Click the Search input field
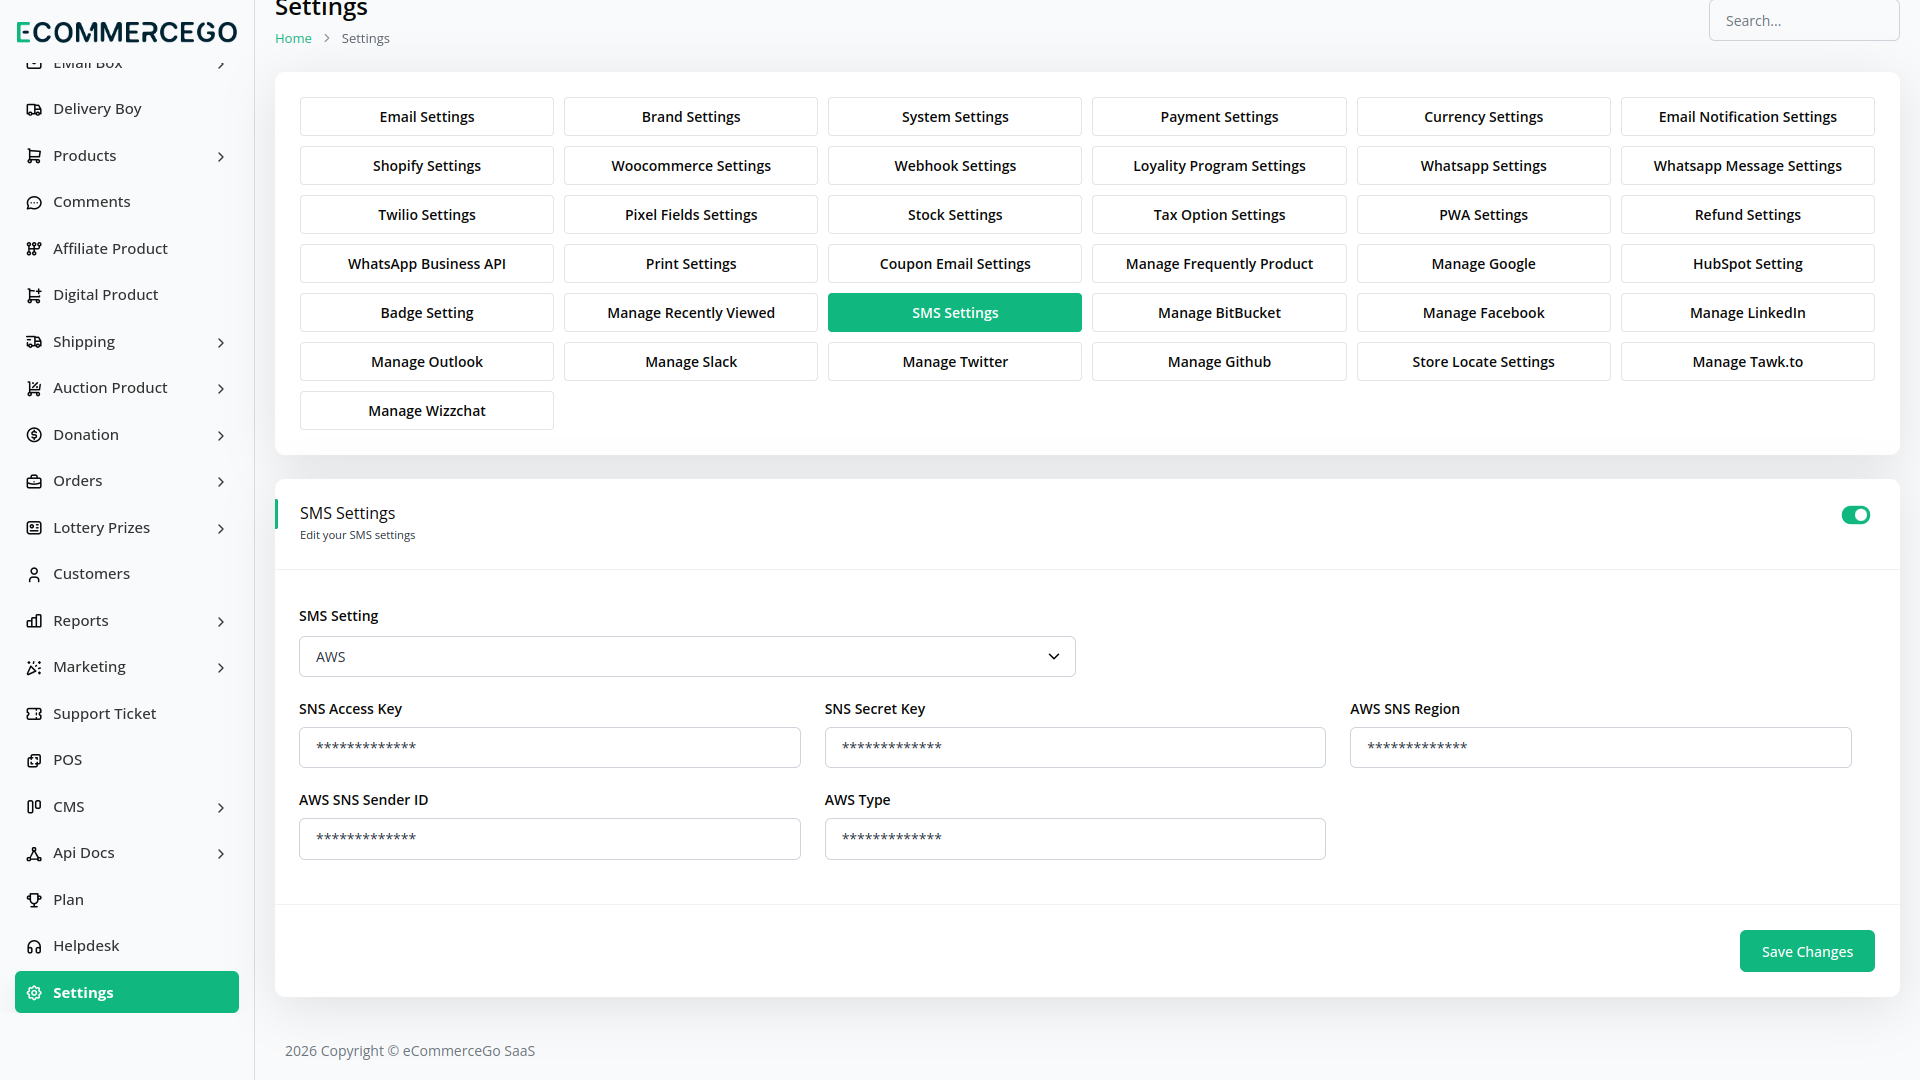 [1804, 21]
